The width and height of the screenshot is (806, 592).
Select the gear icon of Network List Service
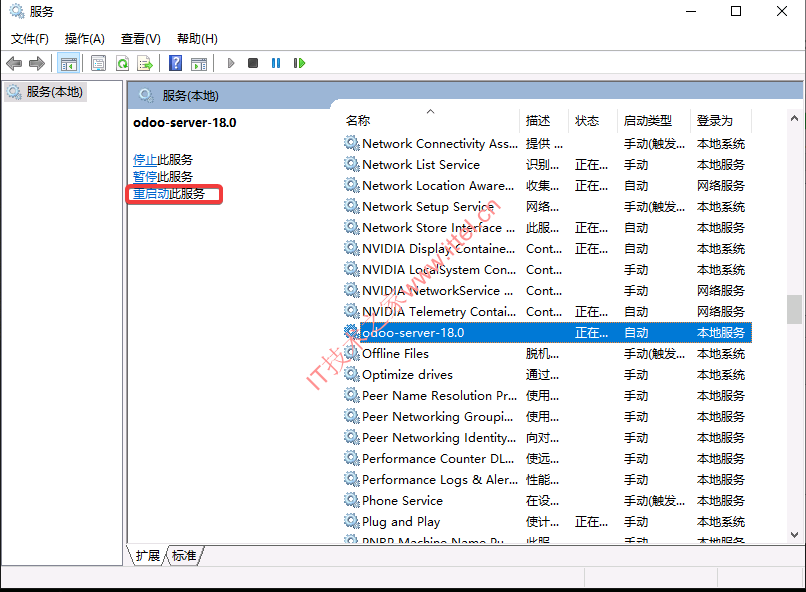tap(352, 164)
